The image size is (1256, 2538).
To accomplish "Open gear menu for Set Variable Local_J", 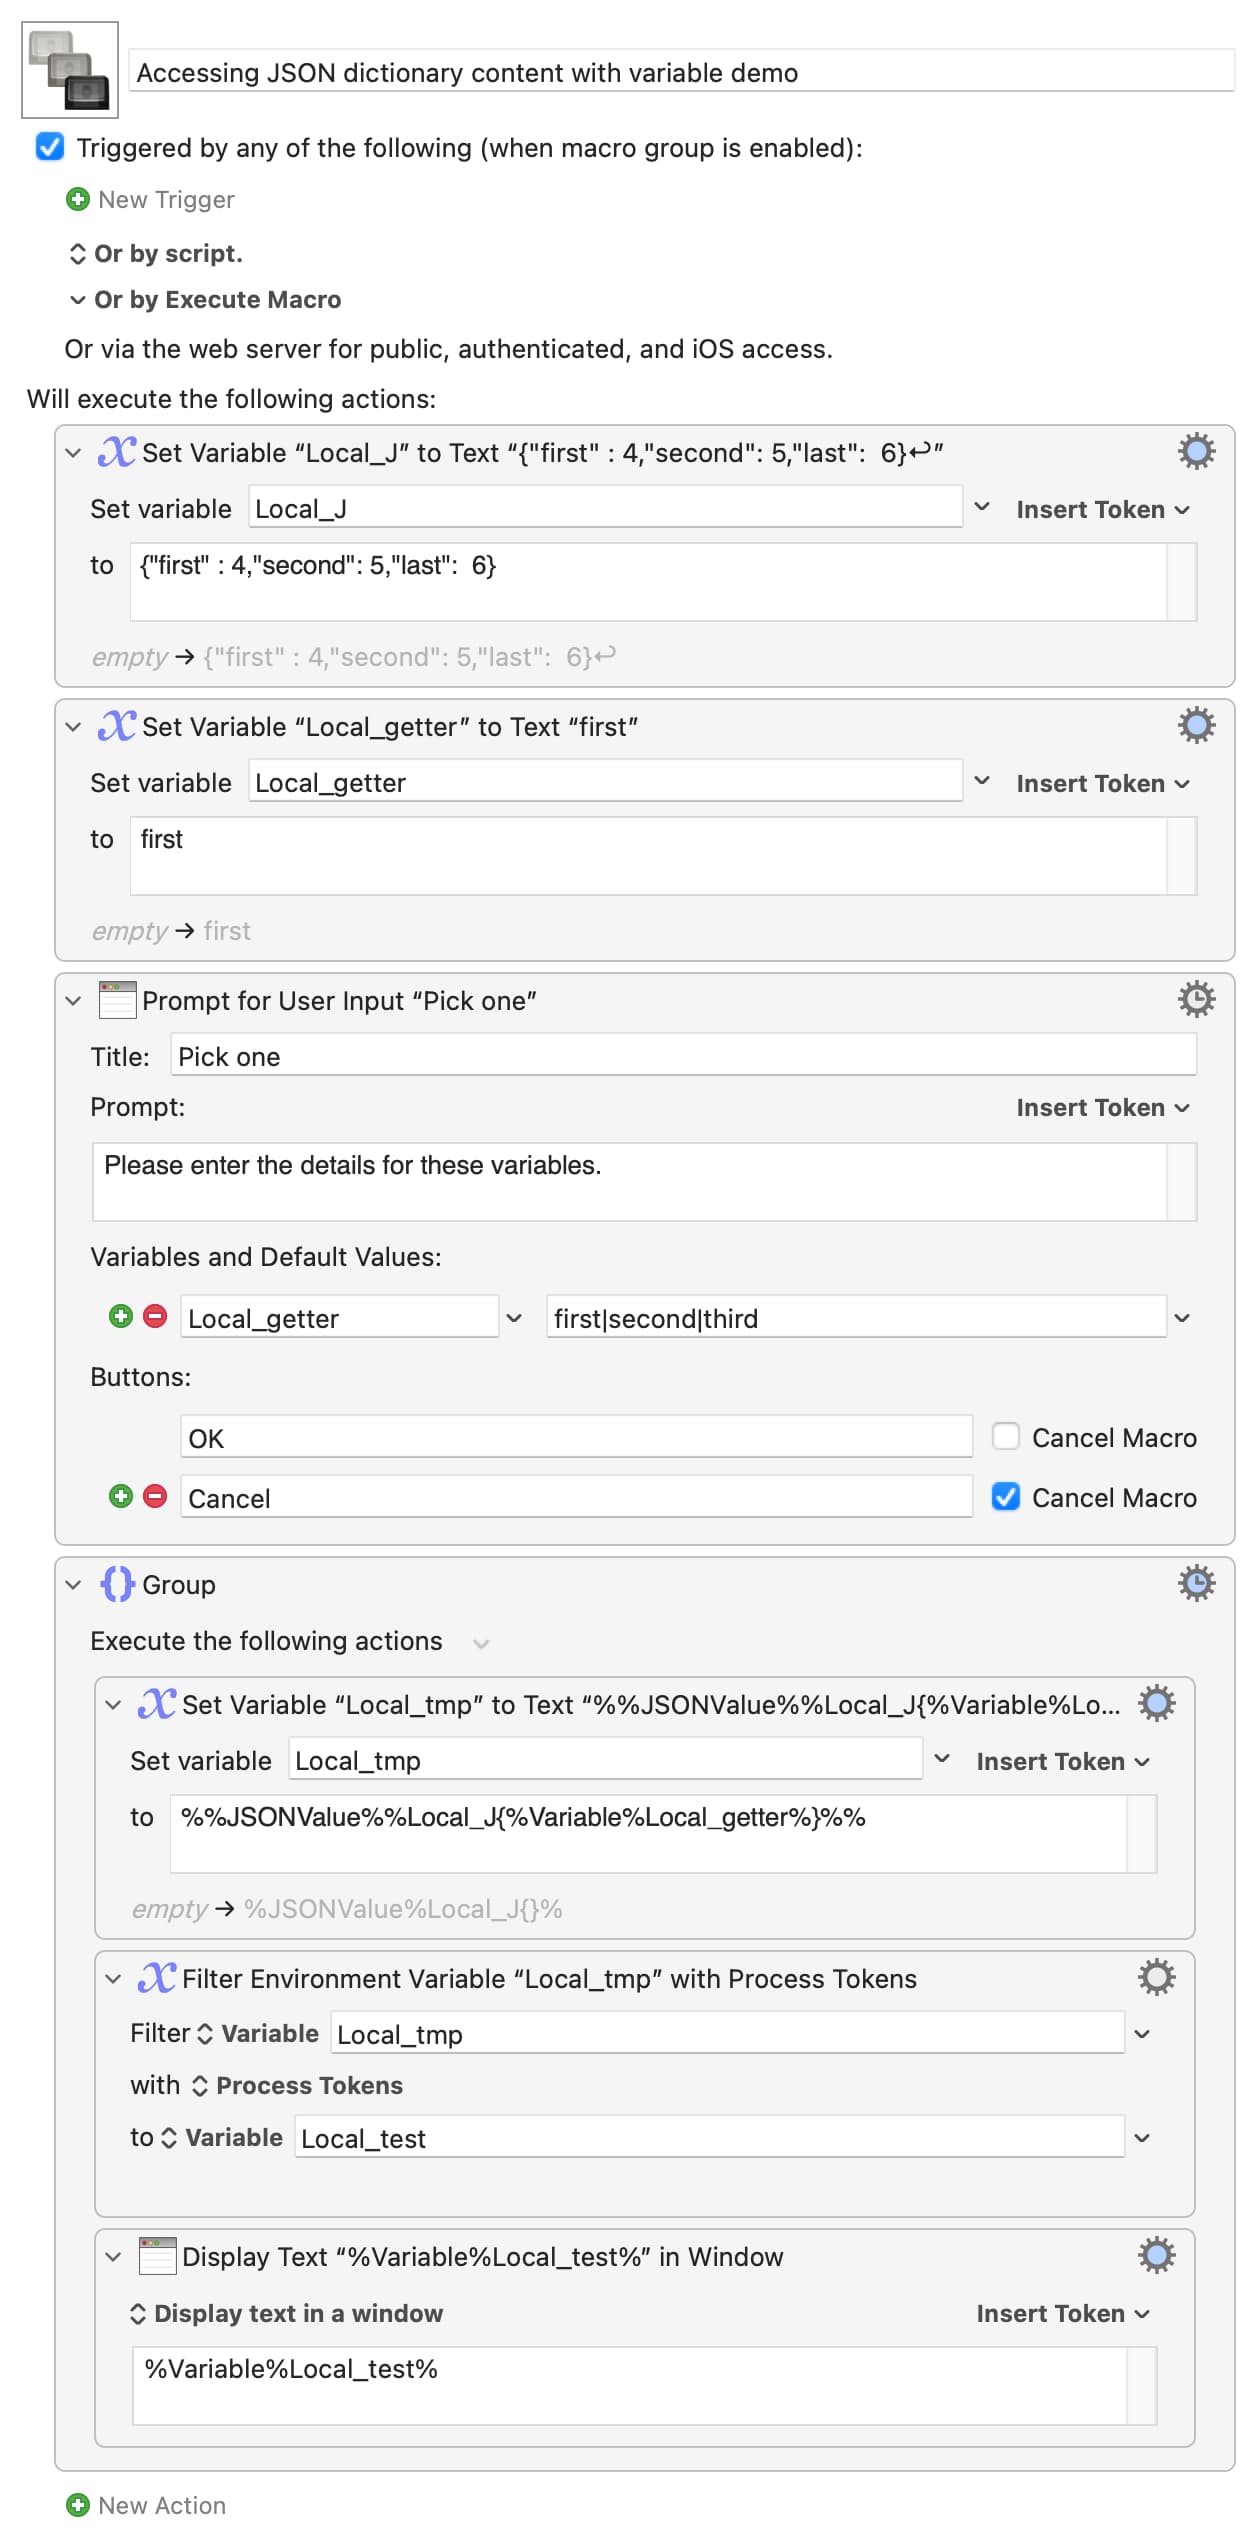I will (1196, 452).
